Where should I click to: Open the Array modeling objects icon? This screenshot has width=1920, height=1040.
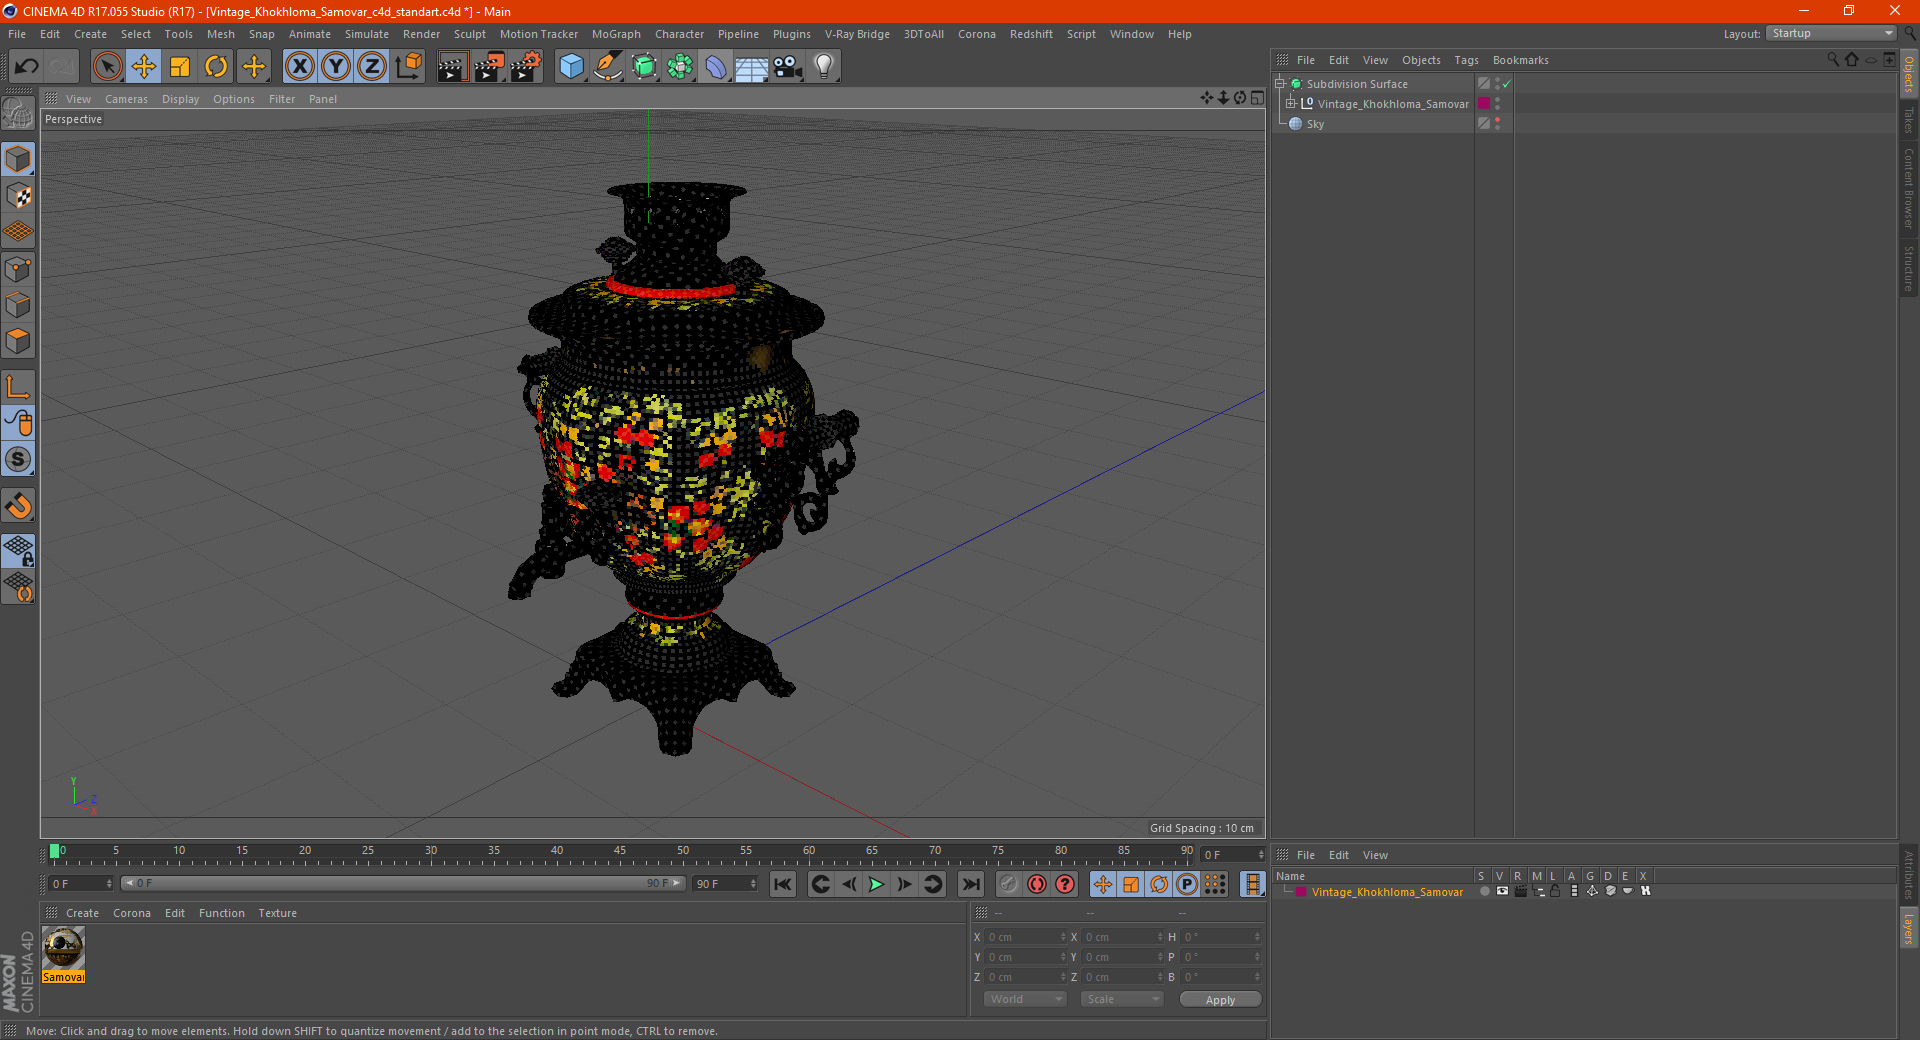pos(680,67)
